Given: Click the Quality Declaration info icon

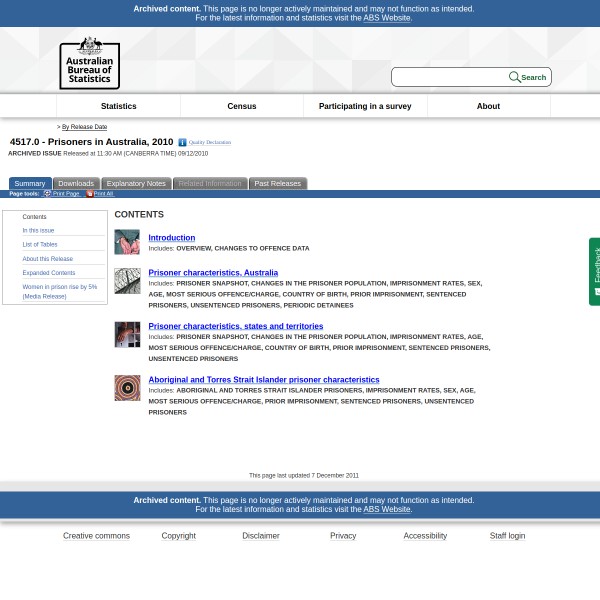Looking at the screenshot, I should pyautogui.click(x=182, y=142).
